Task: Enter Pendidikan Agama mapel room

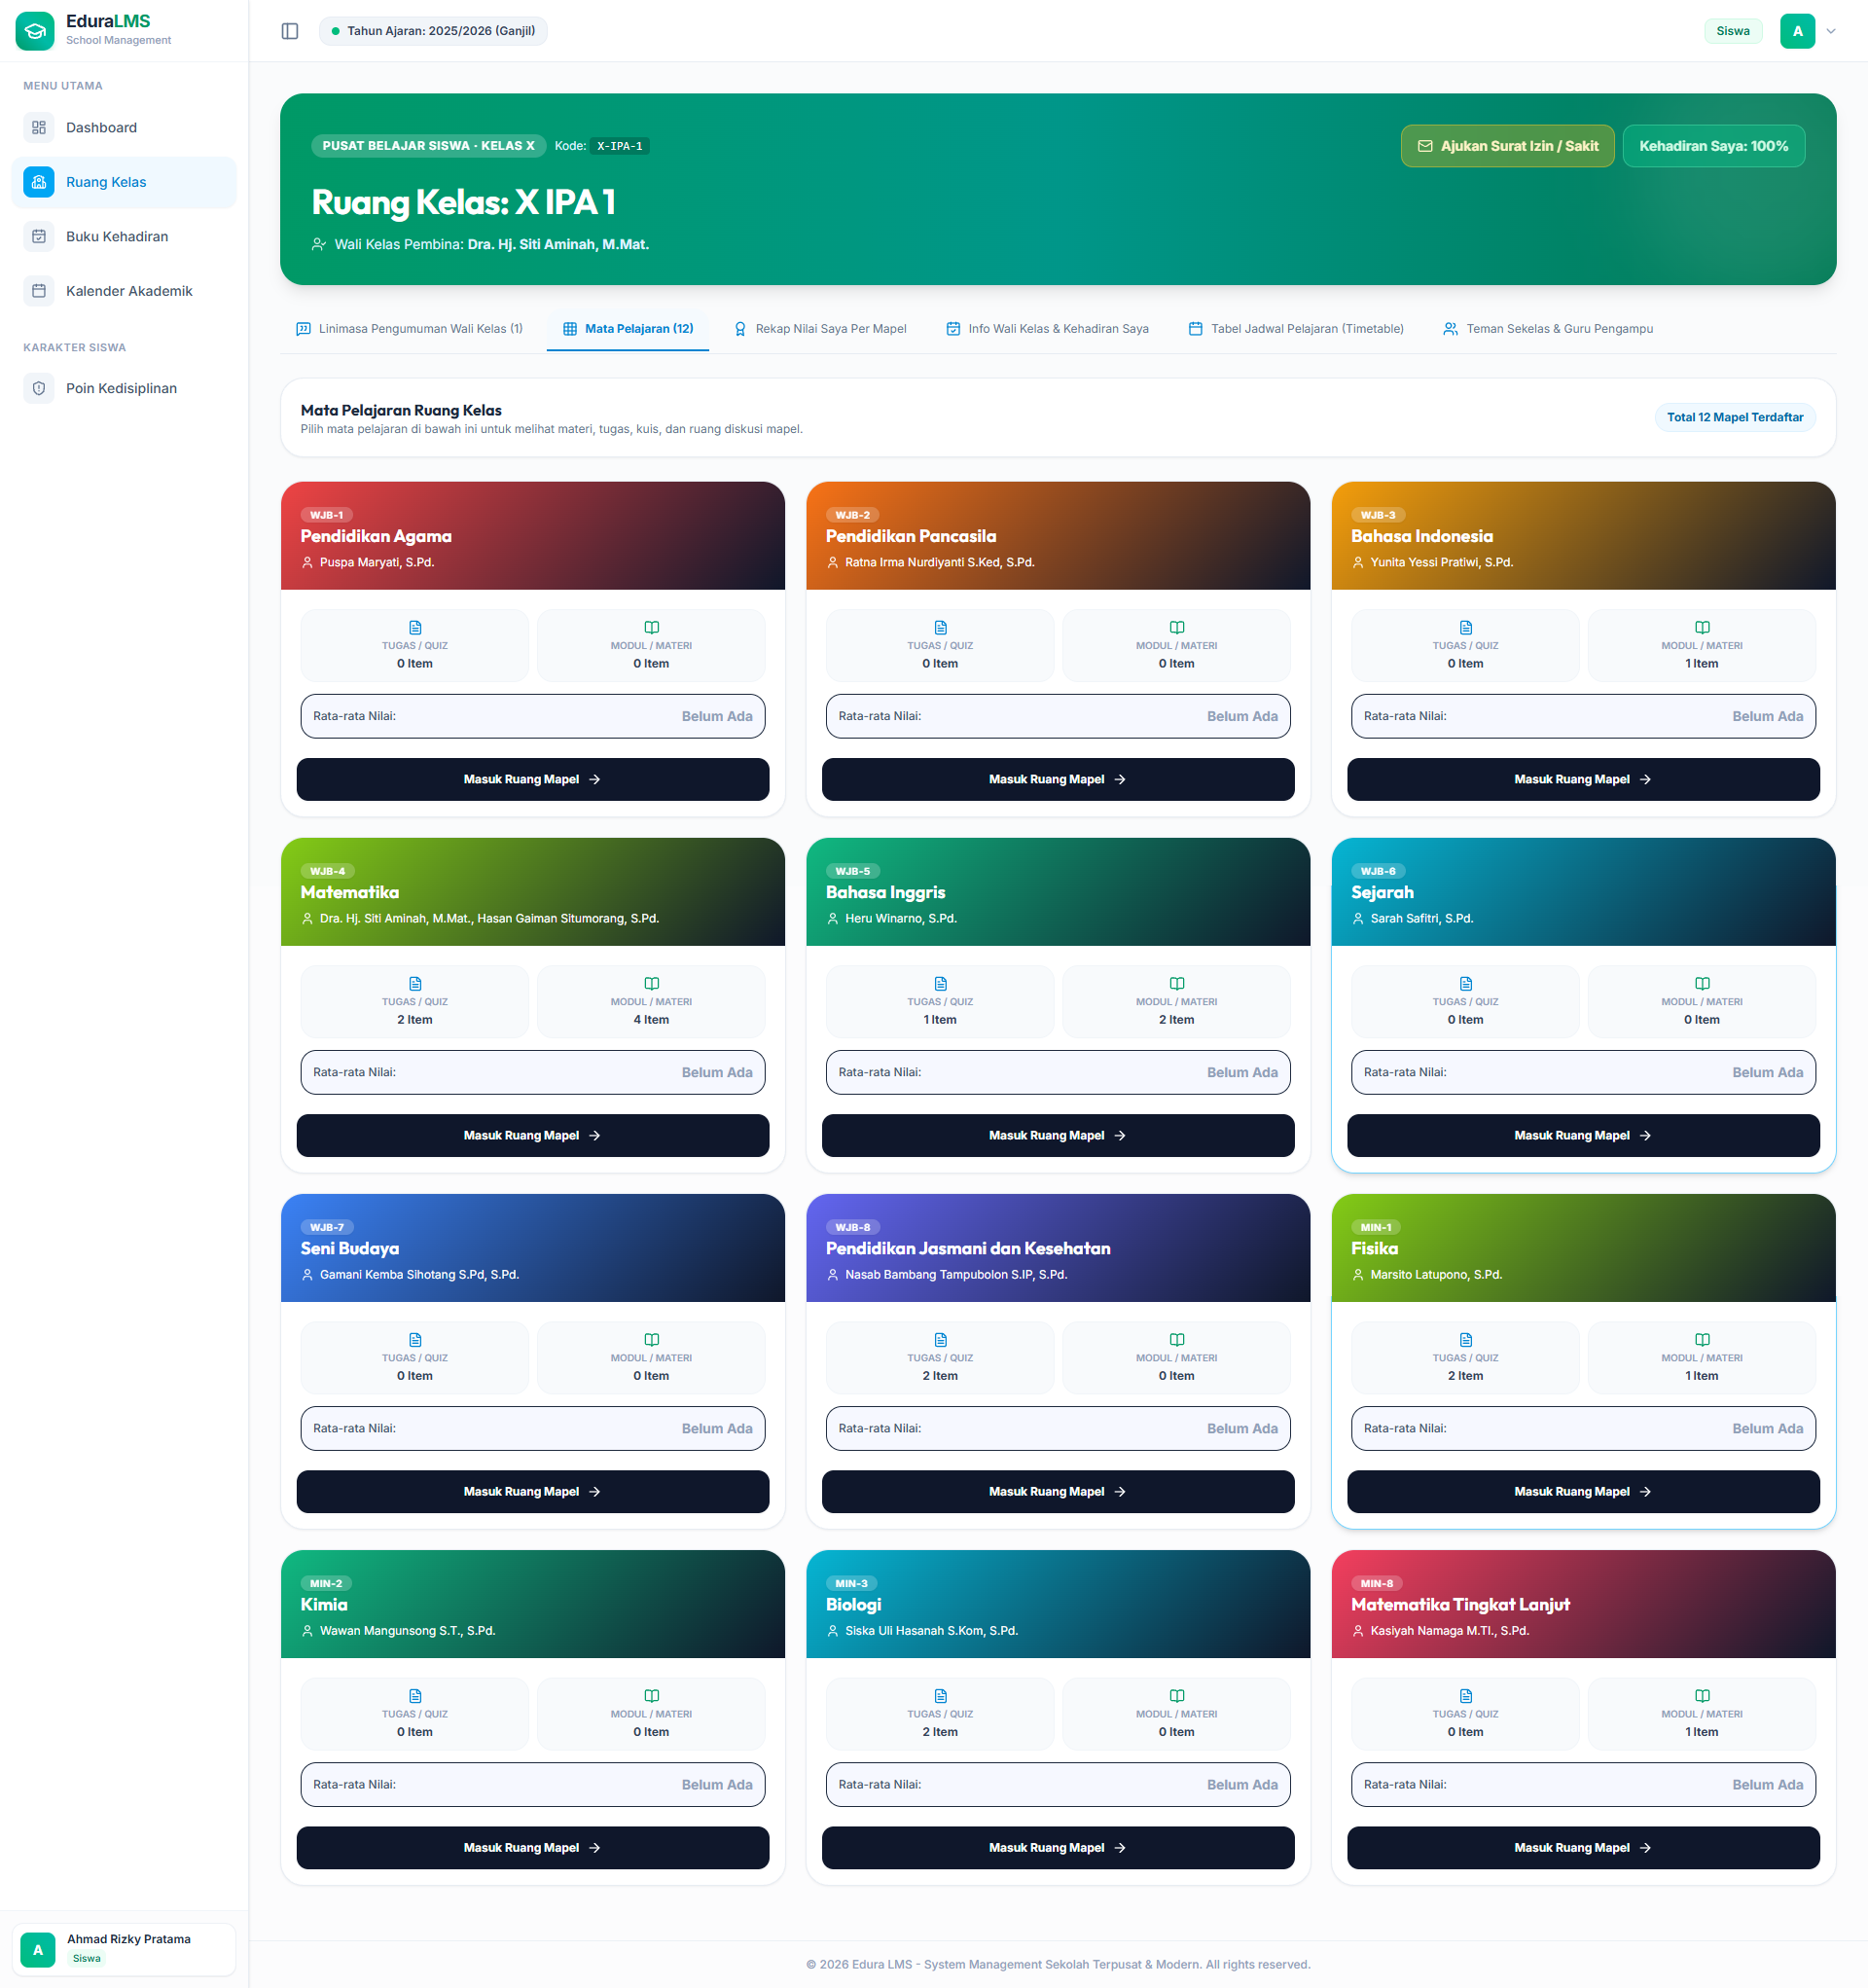Action: coord(533,779)
